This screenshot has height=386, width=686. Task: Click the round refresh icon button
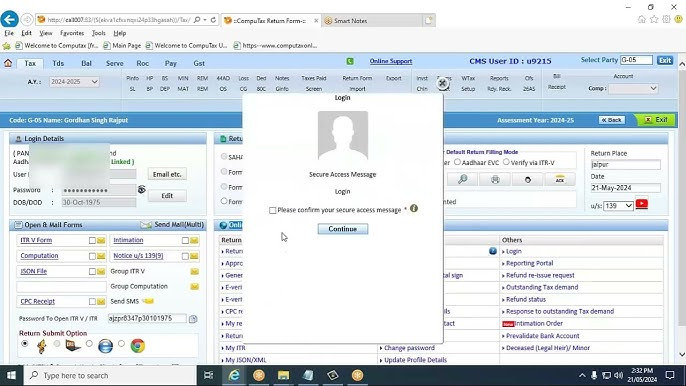point(528,179)
